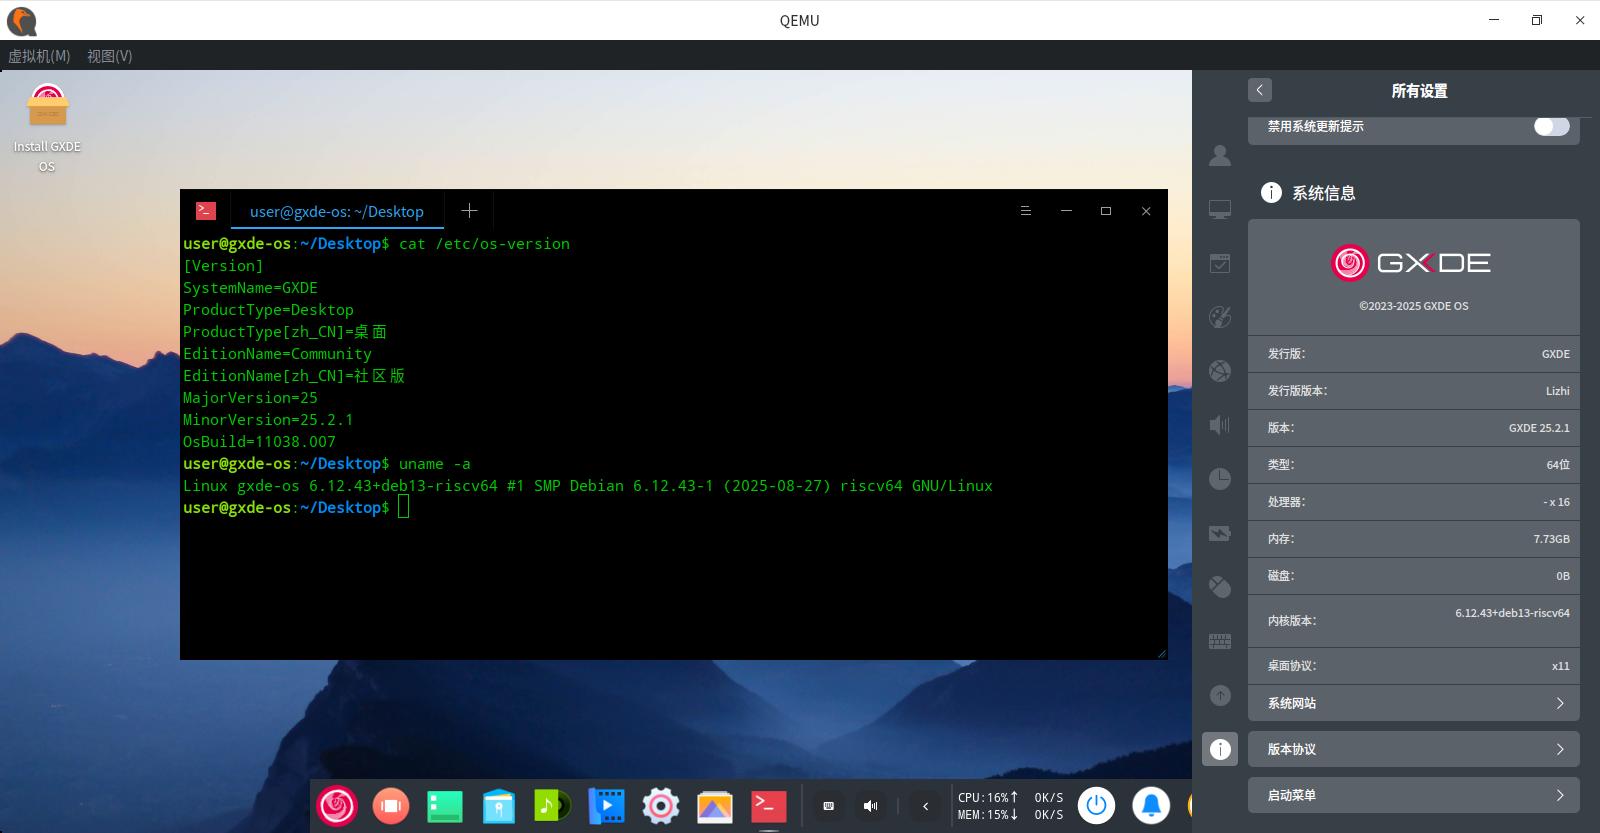This screenshot has height=833, width=1600.
Task: Click the MinorVersion=25.2.1 terminal line
Action: point(268,419)
